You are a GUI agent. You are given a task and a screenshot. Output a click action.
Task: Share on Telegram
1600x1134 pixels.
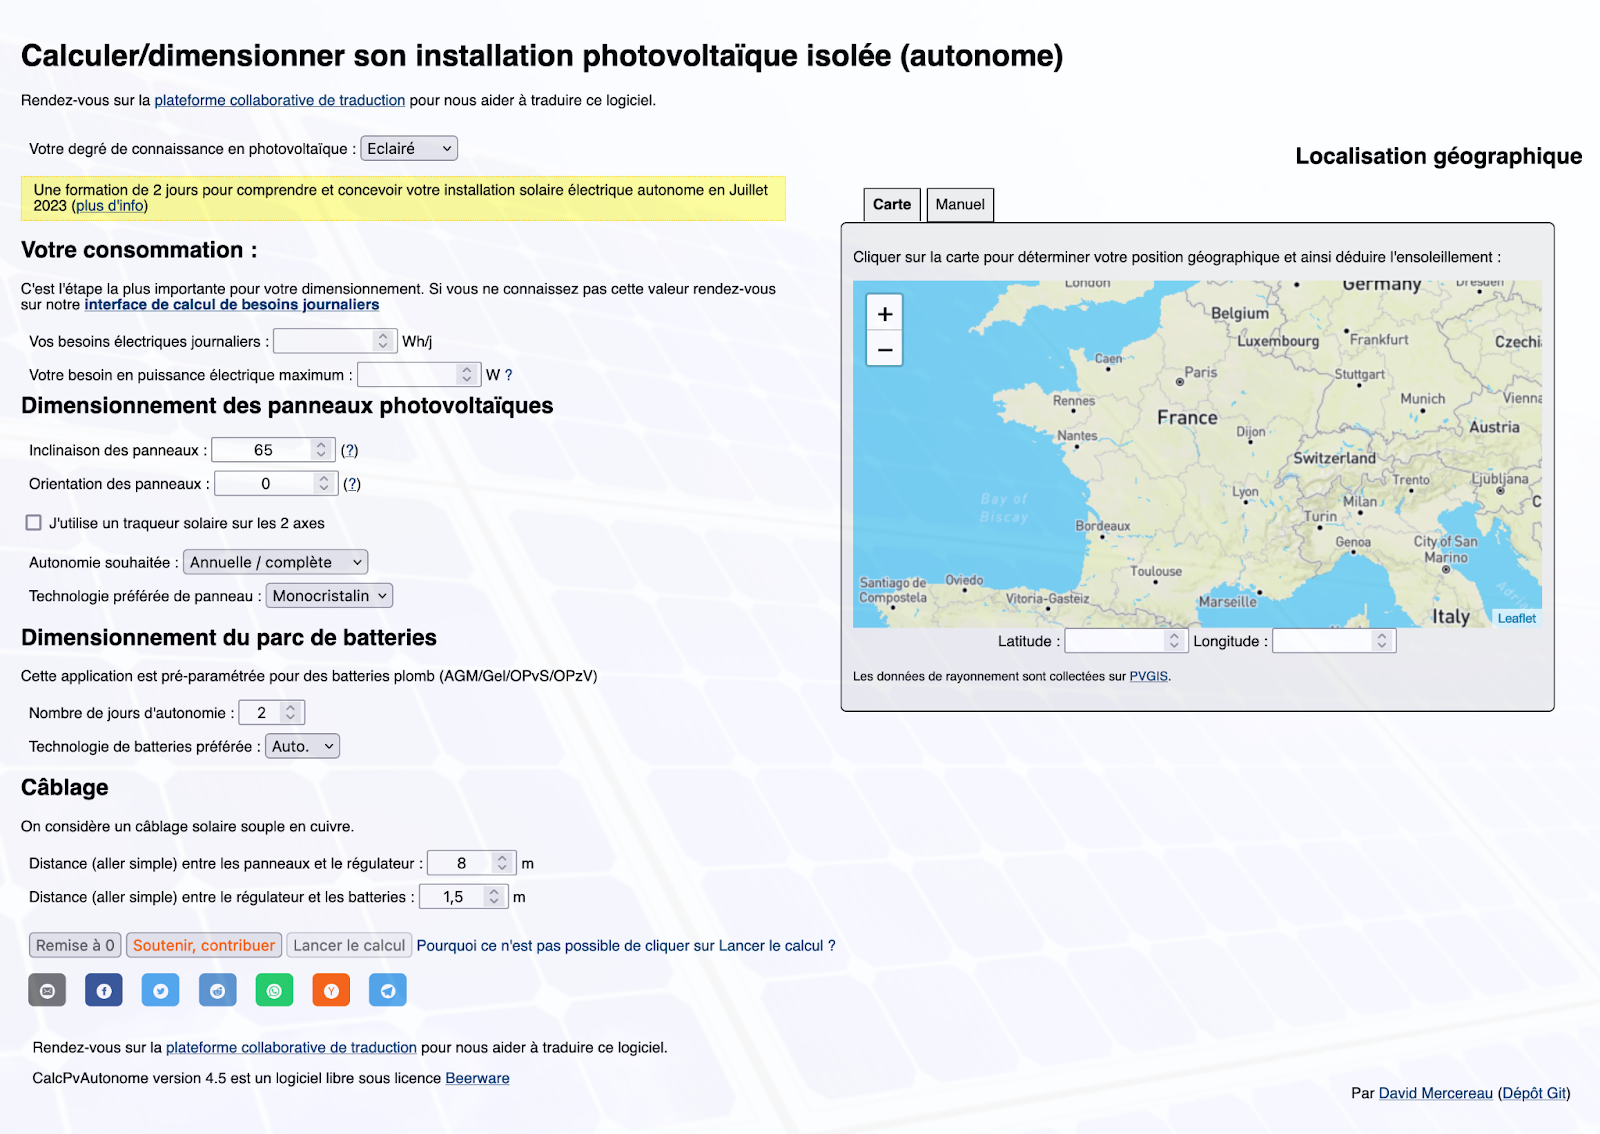coord(388,990)
